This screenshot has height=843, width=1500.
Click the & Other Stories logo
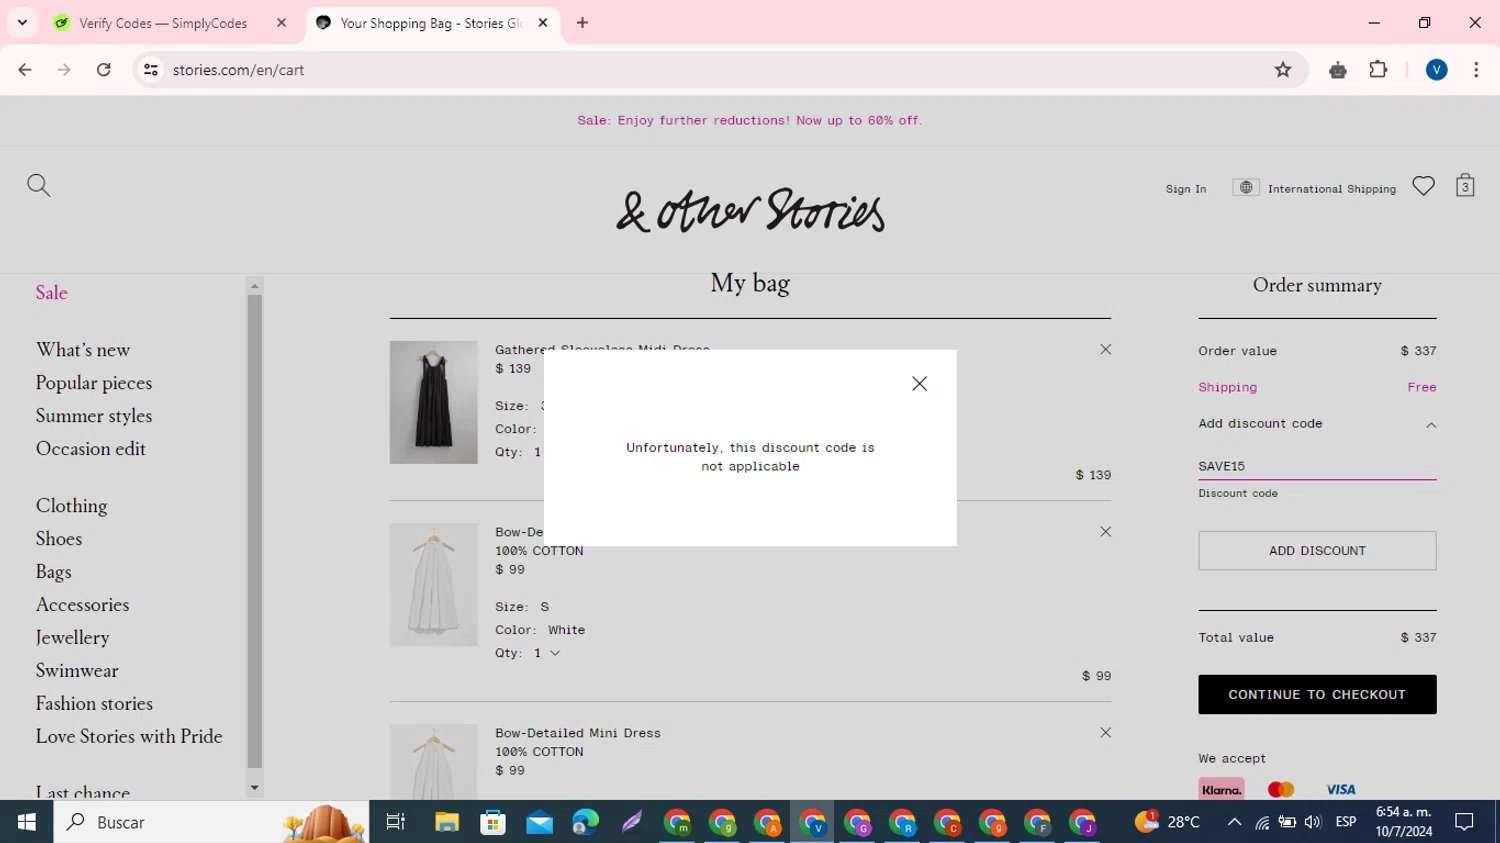point(750,210)
